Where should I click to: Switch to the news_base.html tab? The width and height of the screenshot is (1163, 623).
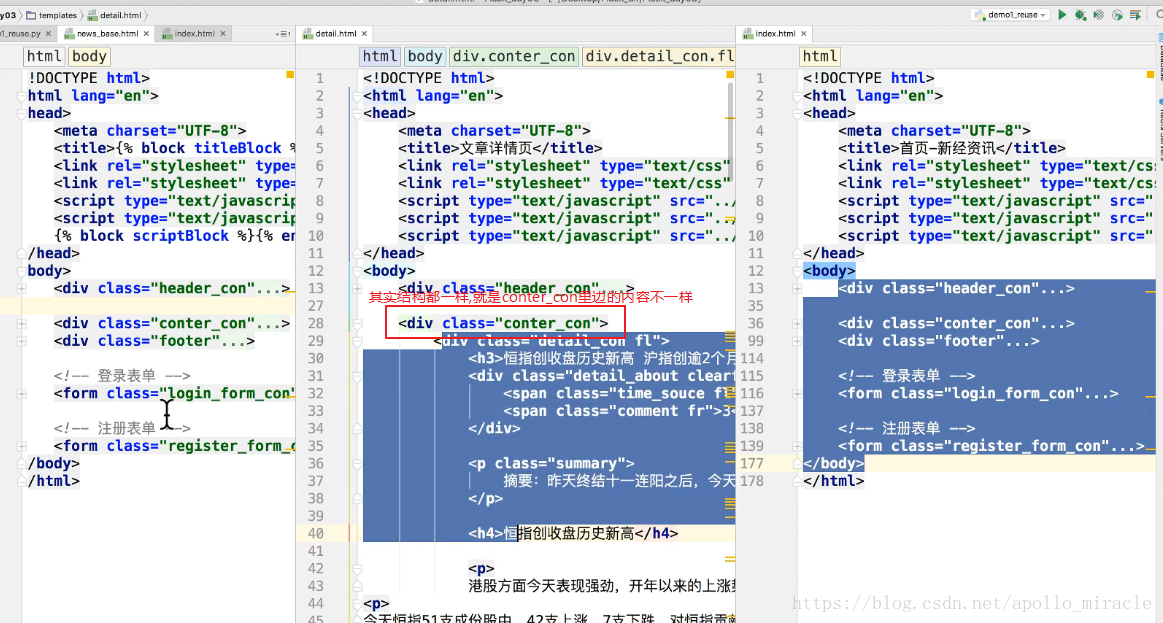107,33
